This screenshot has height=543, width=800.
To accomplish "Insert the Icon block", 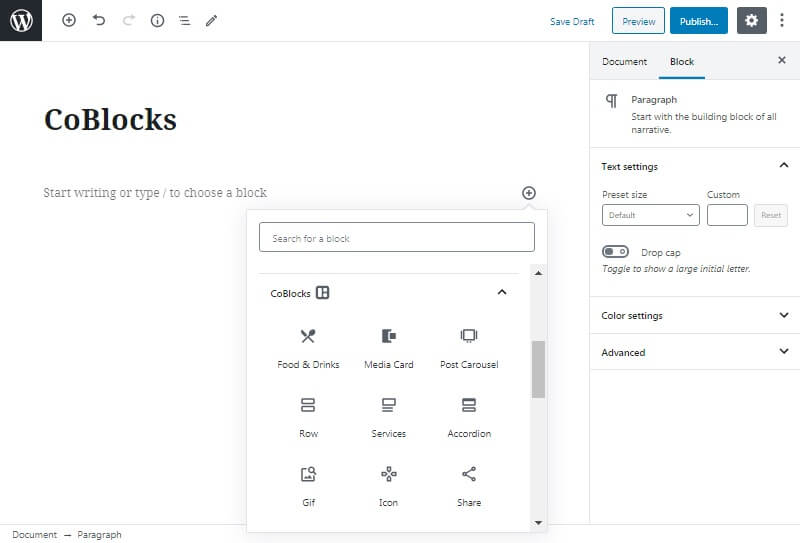I will point(389,486).
